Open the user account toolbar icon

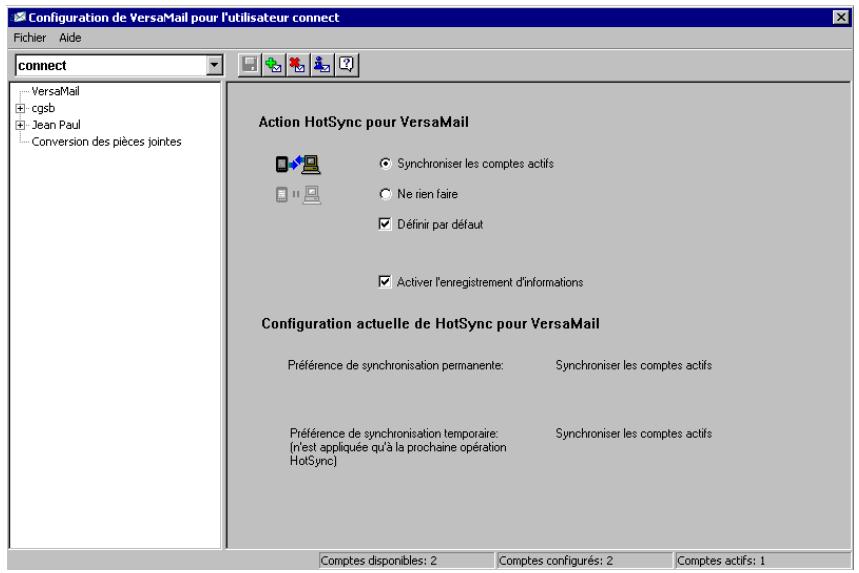322,65
